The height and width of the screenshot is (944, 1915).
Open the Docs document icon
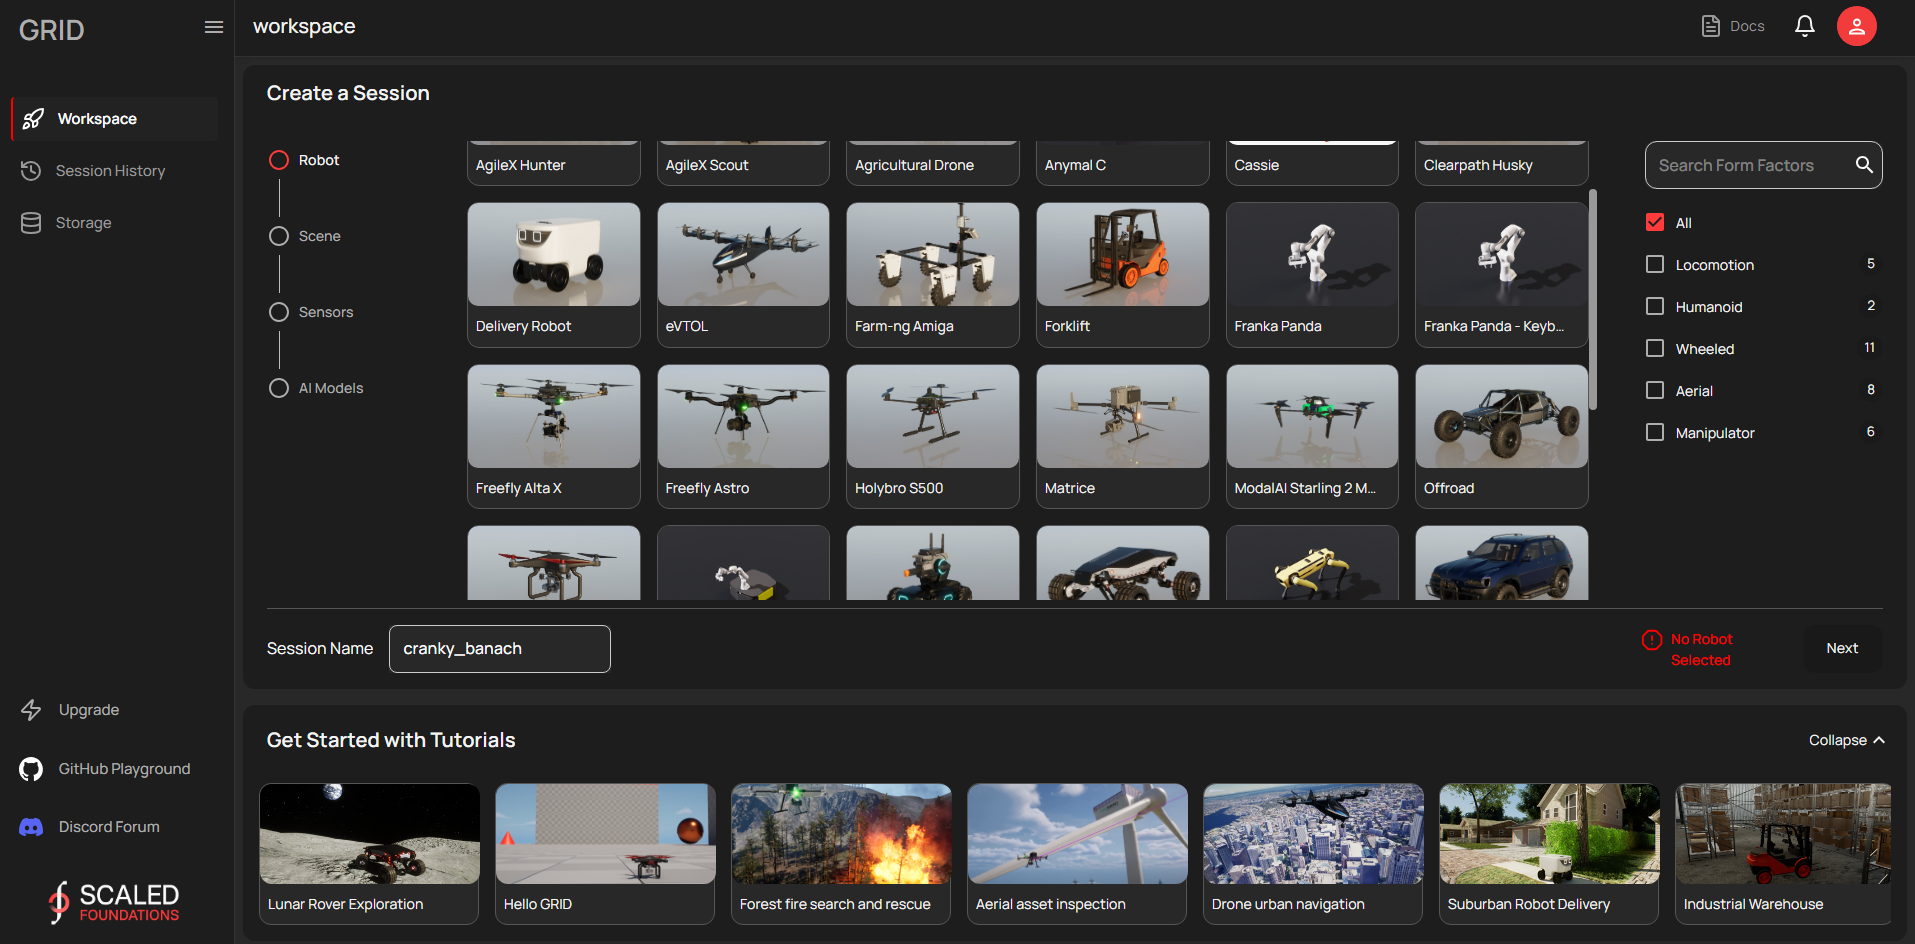(1710, 26)
